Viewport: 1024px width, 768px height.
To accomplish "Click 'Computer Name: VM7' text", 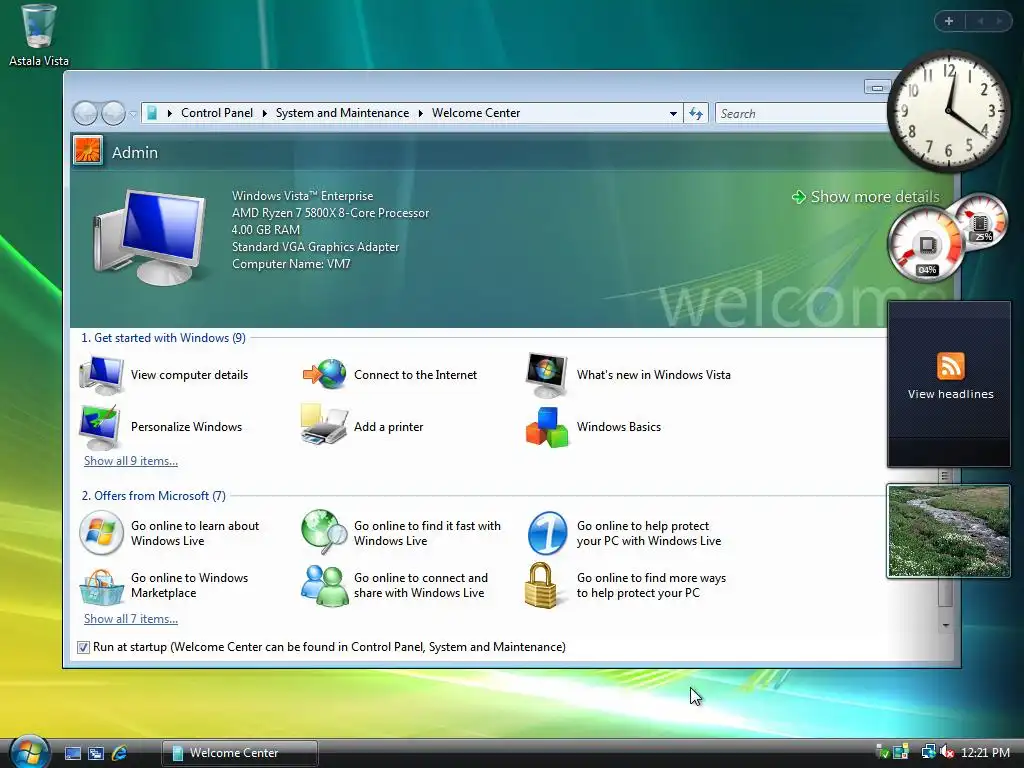I will (291, 264).
